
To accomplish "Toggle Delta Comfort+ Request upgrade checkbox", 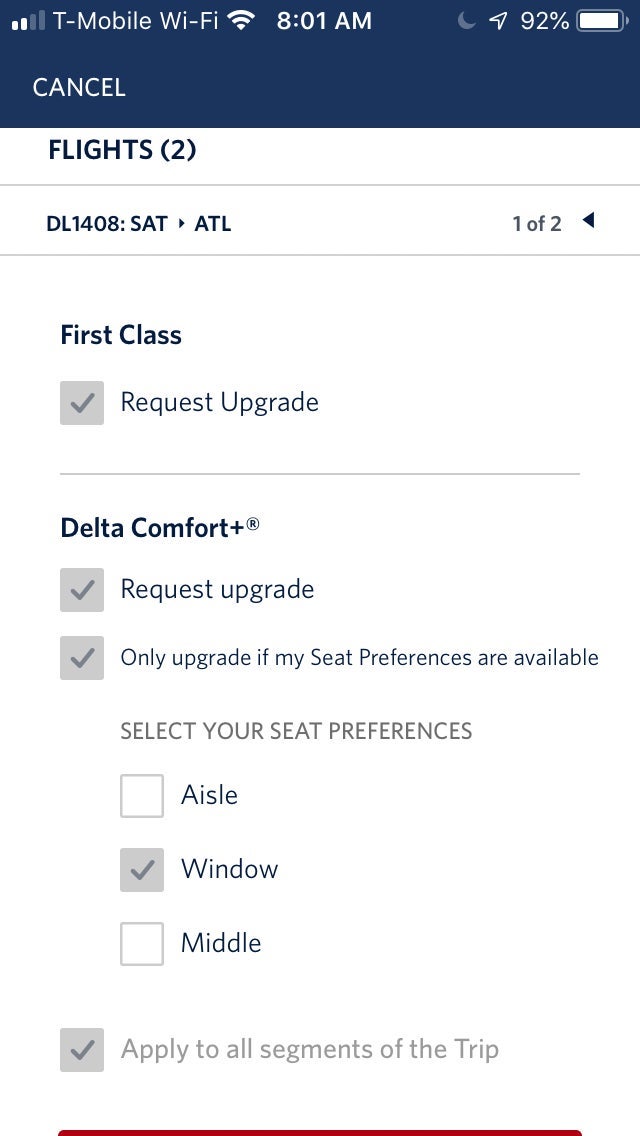I will point(82,590).
